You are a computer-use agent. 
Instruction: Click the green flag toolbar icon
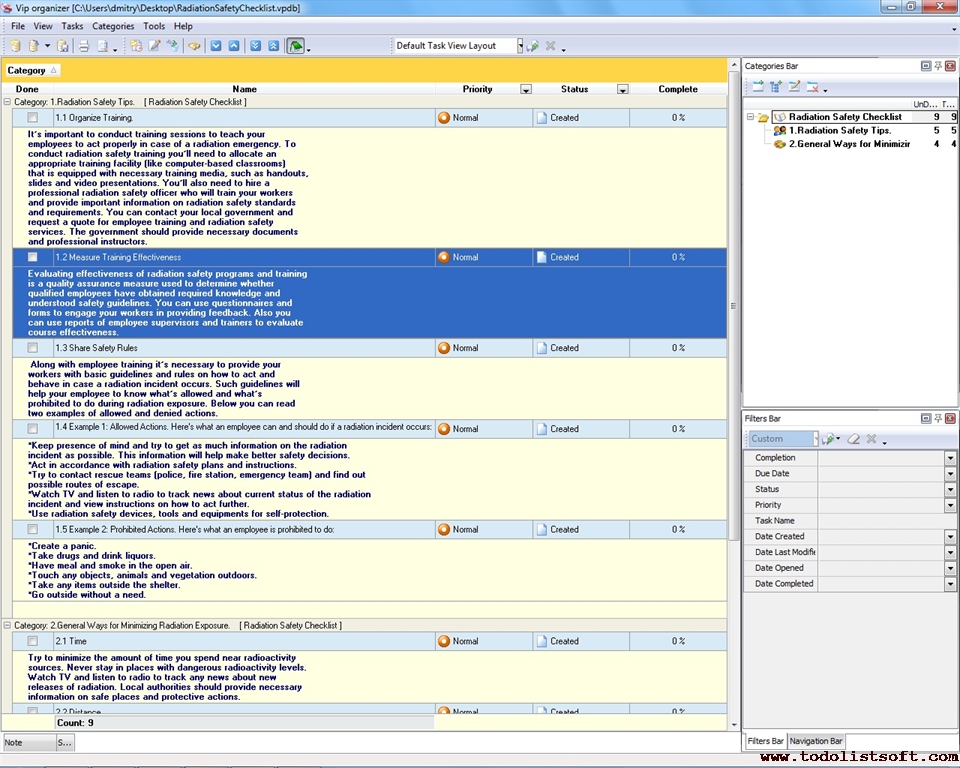(295, 46)
